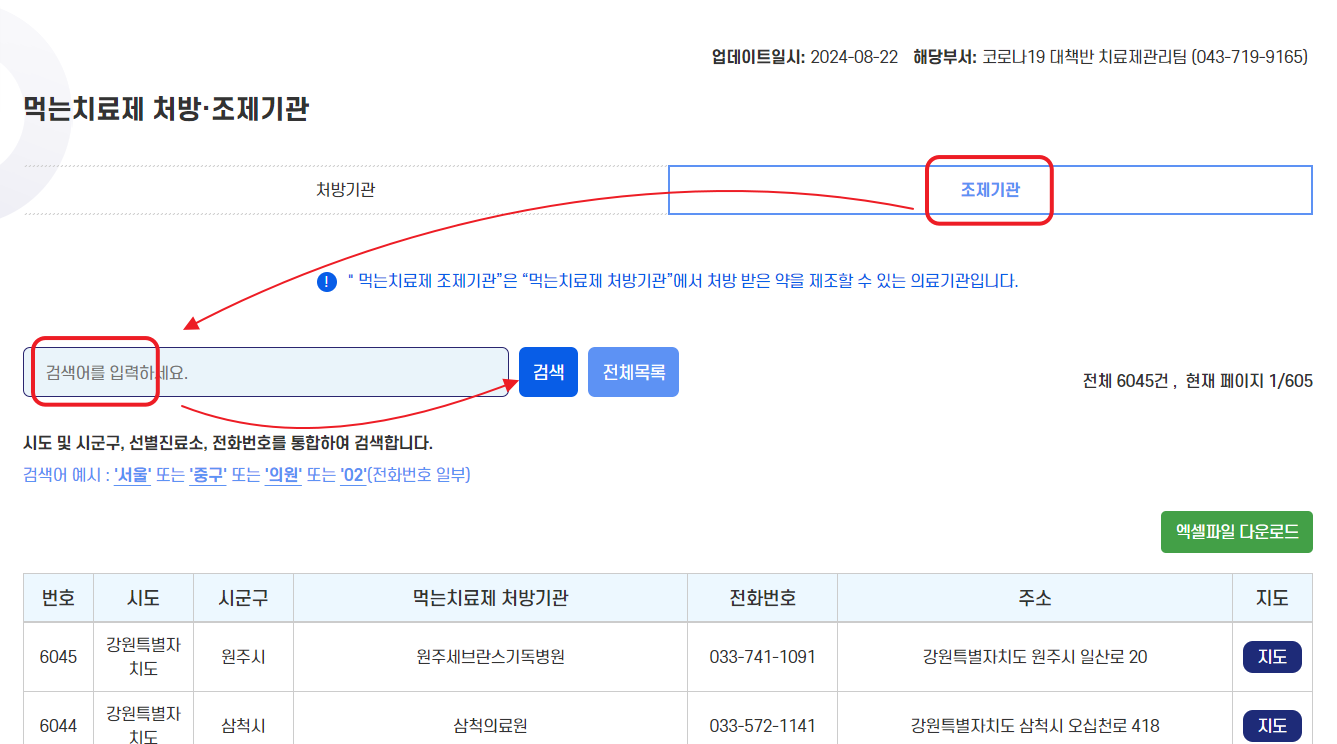Image resolution: width=1337 pixels, height=744 pixels.
Task: Click address 강원특별자치도 원주시 일산로 20
Action: 1035,657
